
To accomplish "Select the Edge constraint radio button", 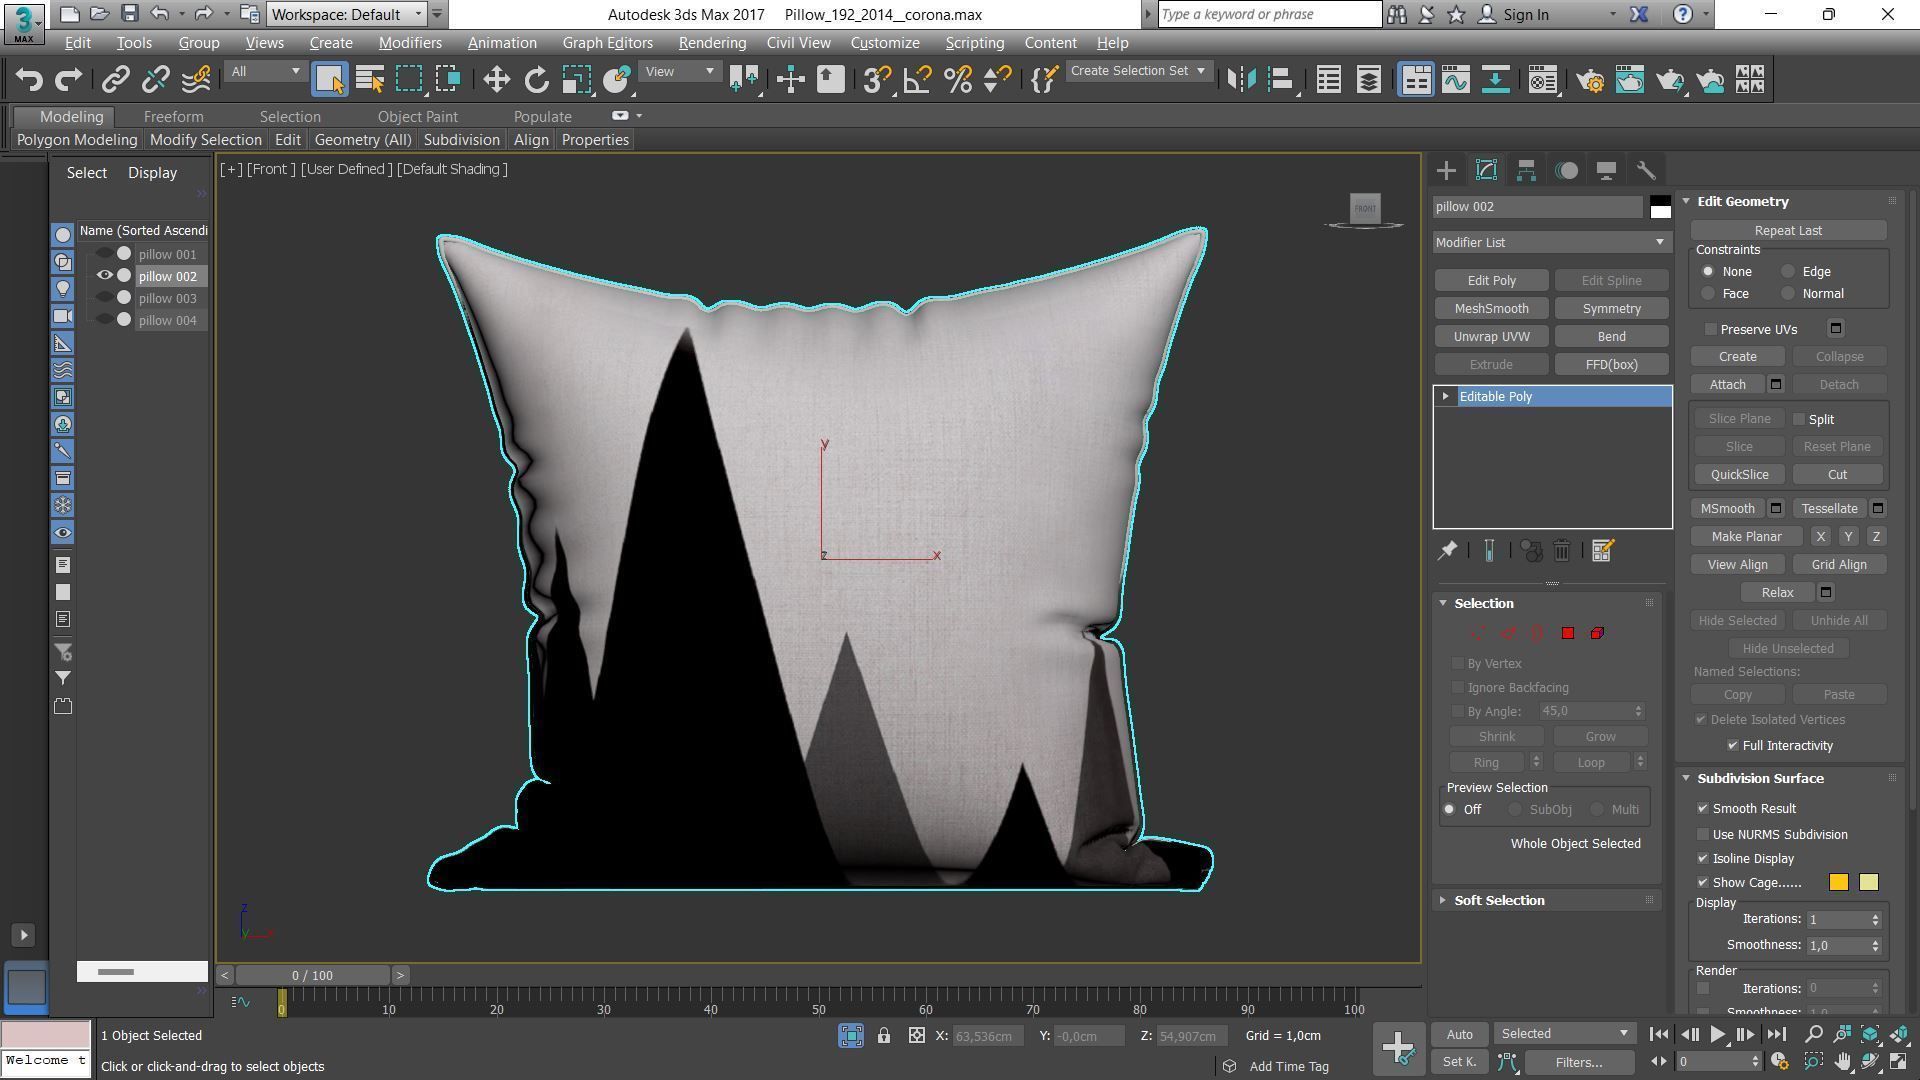I will (1788, 271).
